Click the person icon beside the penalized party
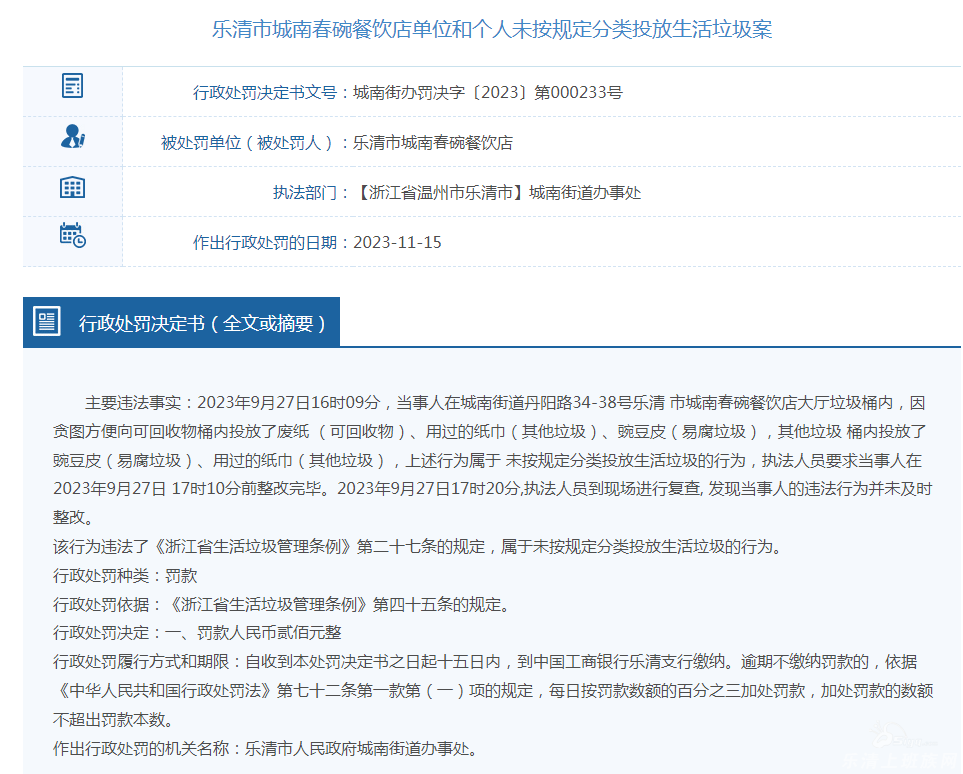This screenshot has width=963, height=774. (72, 137)
